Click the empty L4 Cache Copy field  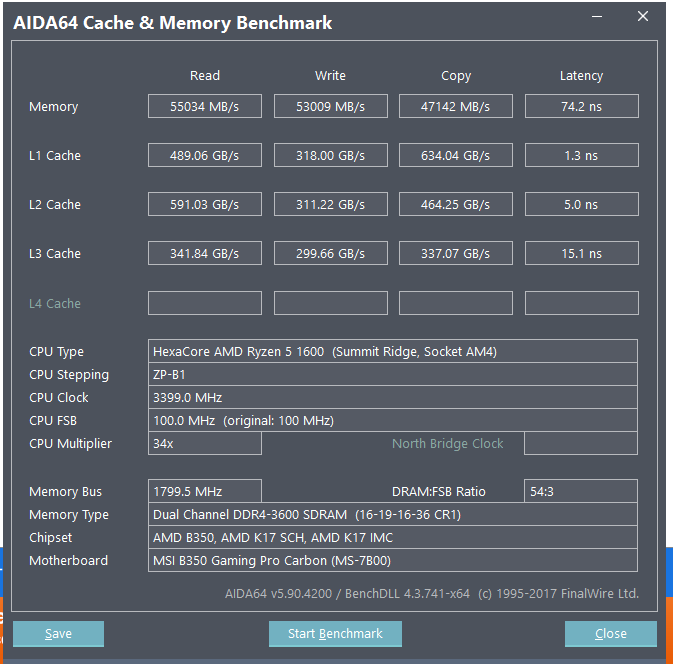coord(455,303)
